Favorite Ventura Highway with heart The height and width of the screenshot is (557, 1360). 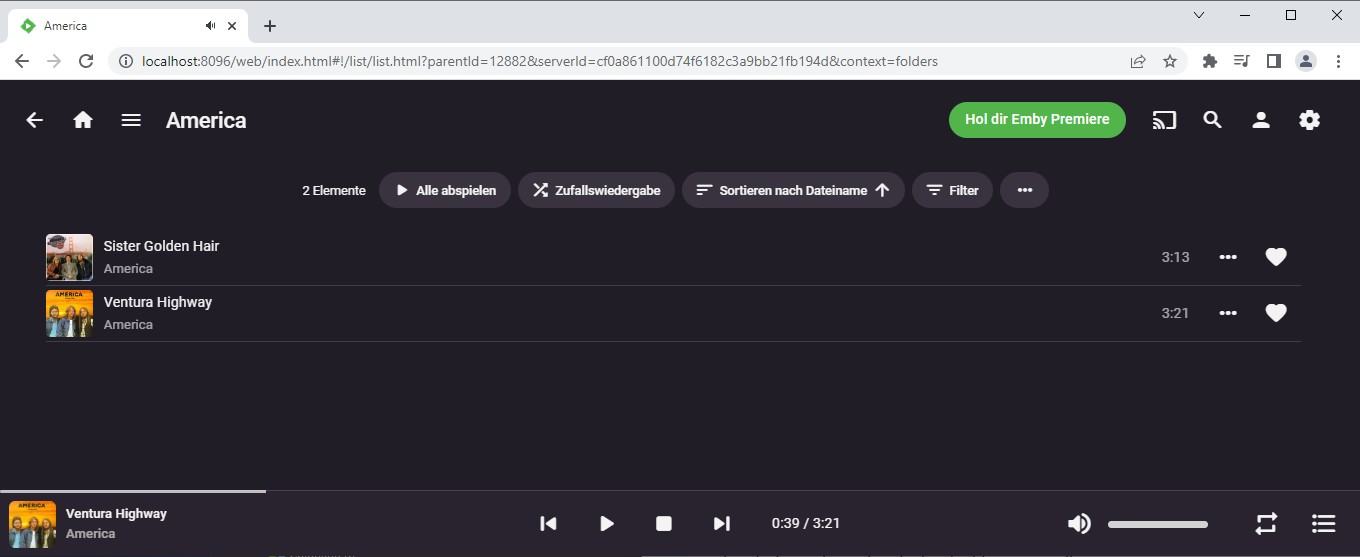tap(1276, 313)
